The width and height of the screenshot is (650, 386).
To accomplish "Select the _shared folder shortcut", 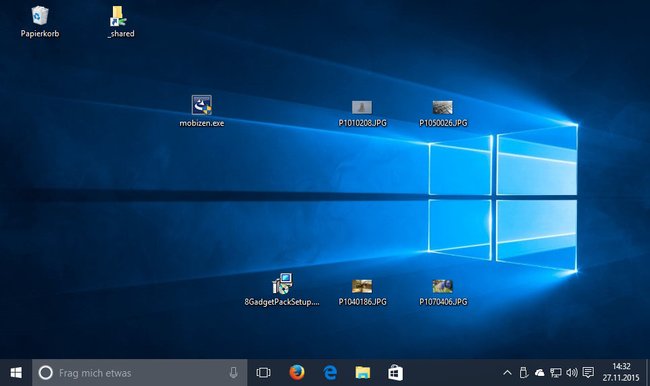I will 118,16.
